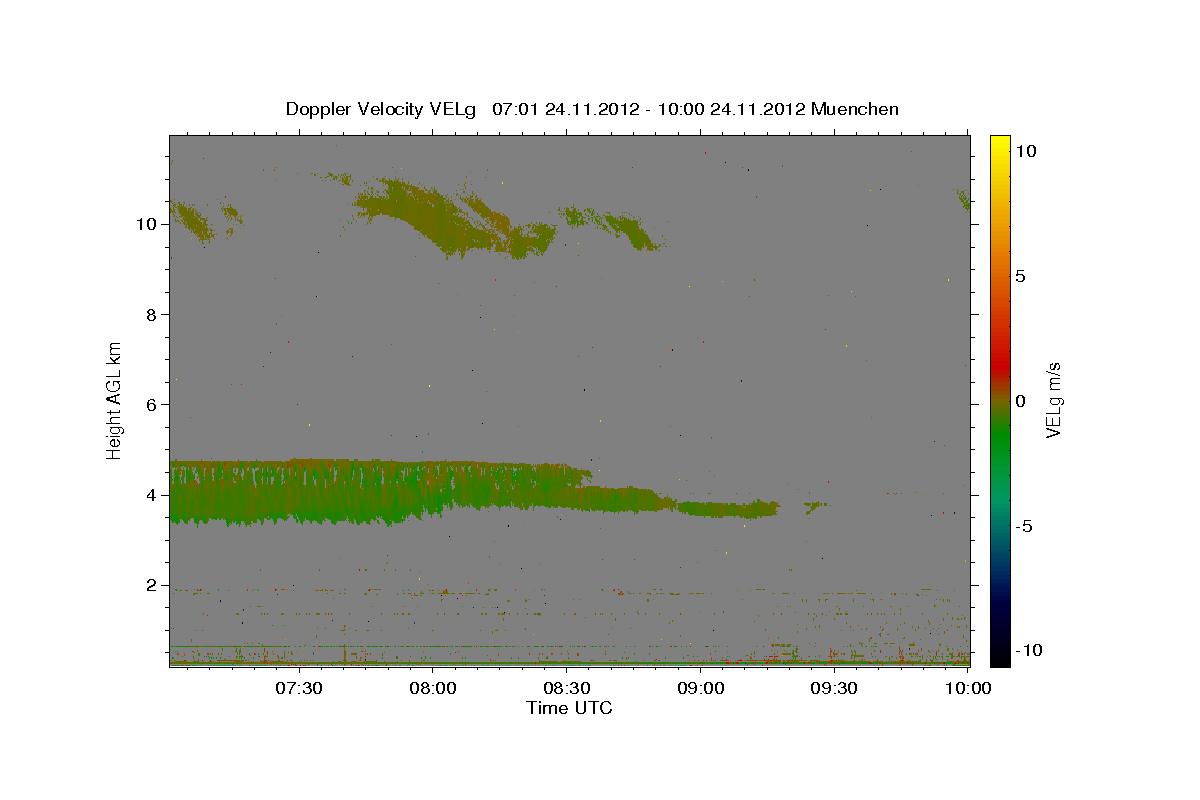The width and height of the screenshot is (1200, 800).
Task: Click the 07:30 time tick label
Action: (x=298, y=688)
